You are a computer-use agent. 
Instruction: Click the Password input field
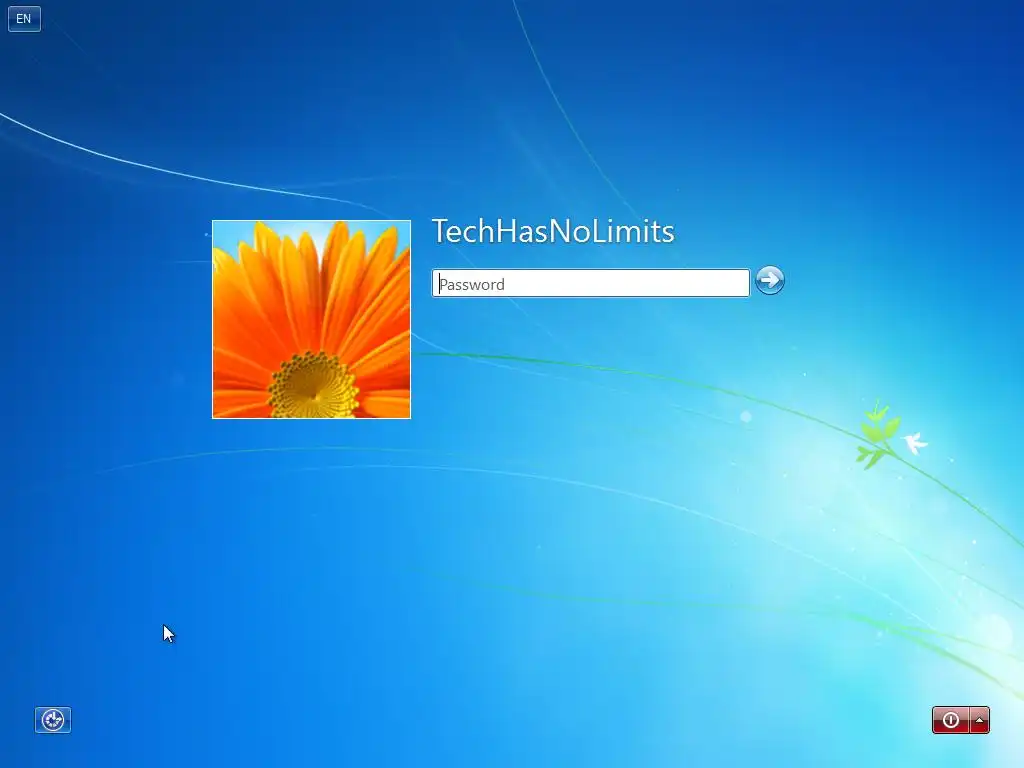tap(590, 283)
